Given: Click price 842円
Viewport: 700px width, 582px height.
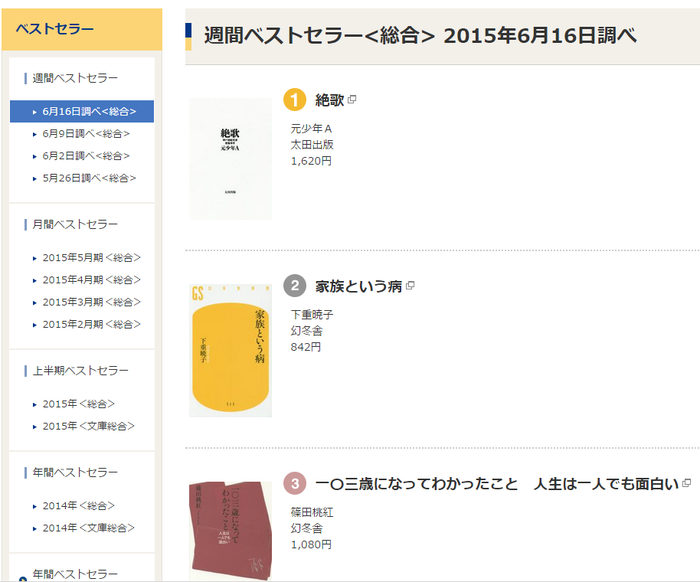Looking at the screenshot, I should 306,347.
